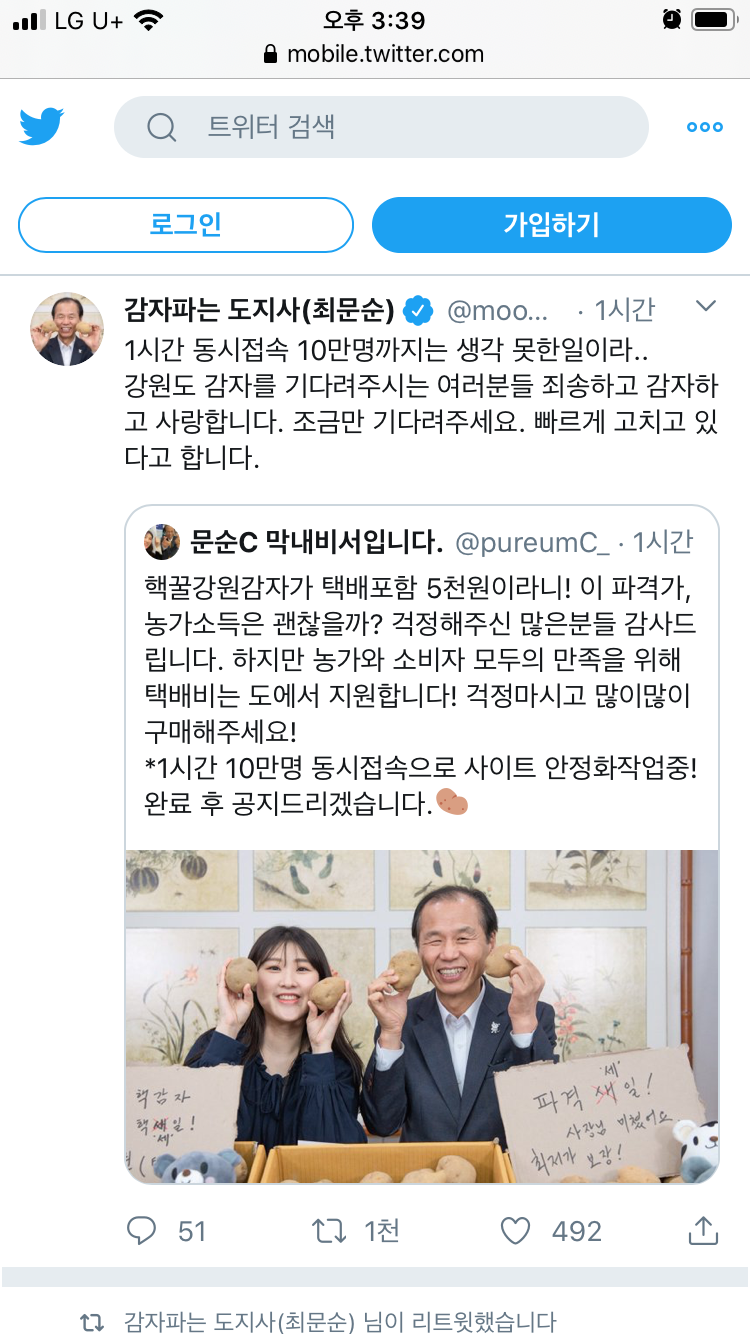Screen dimensions: 750x1334
Task: Click the 가입하기 button
Action: pos(552,225)
